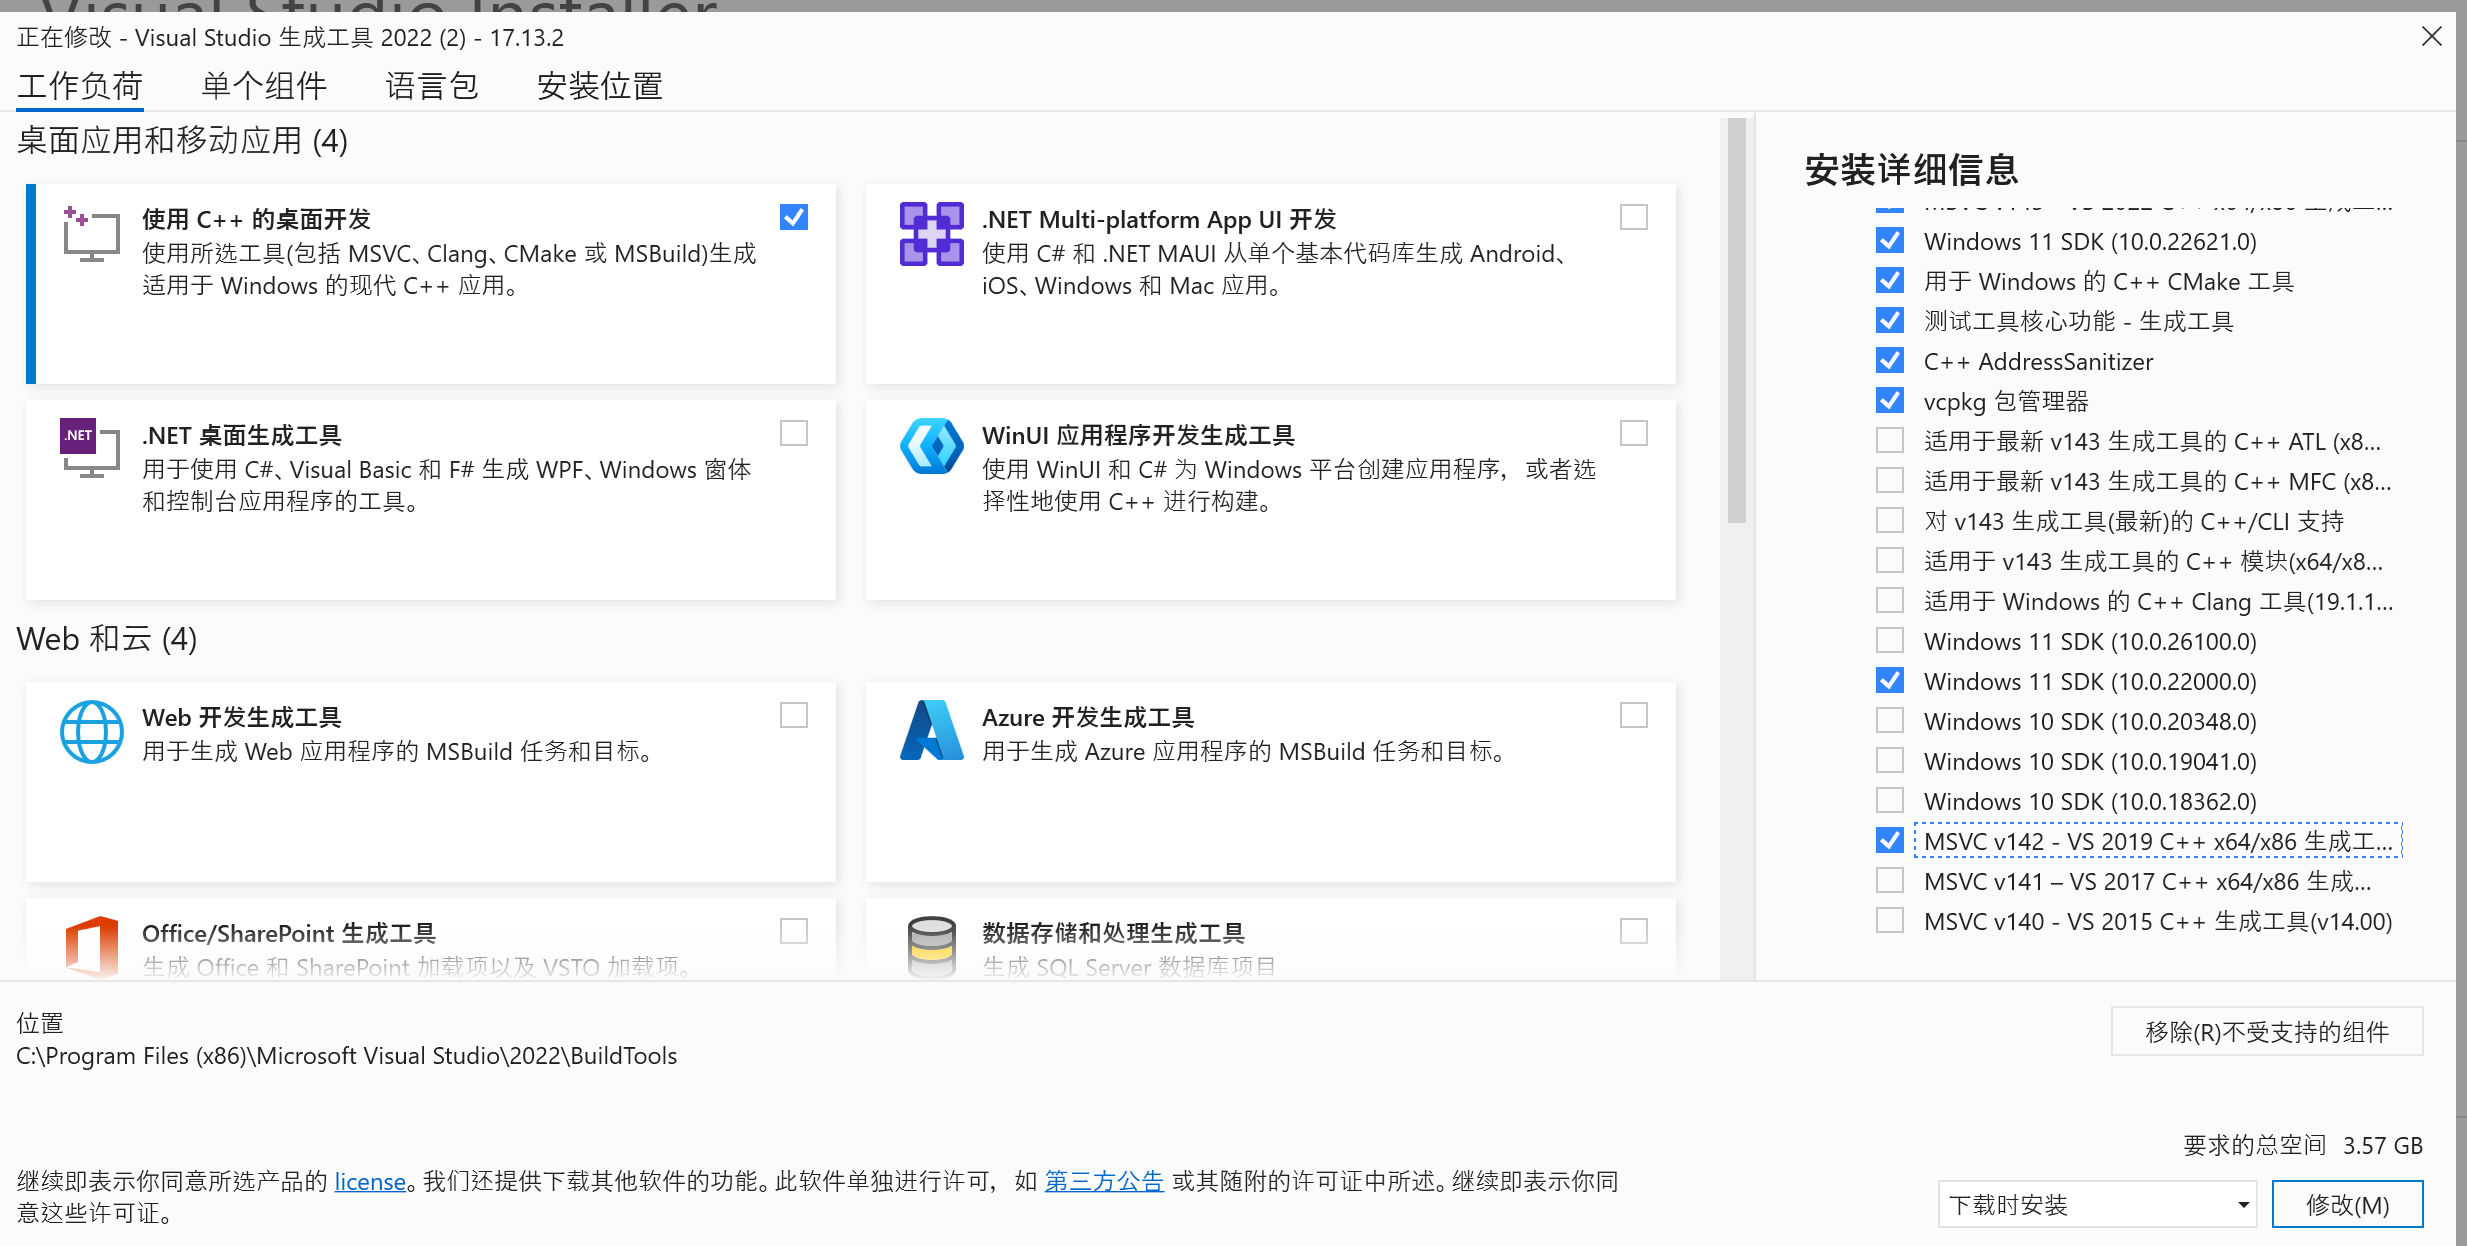Open the license hyperlink

click(370, 1181)
